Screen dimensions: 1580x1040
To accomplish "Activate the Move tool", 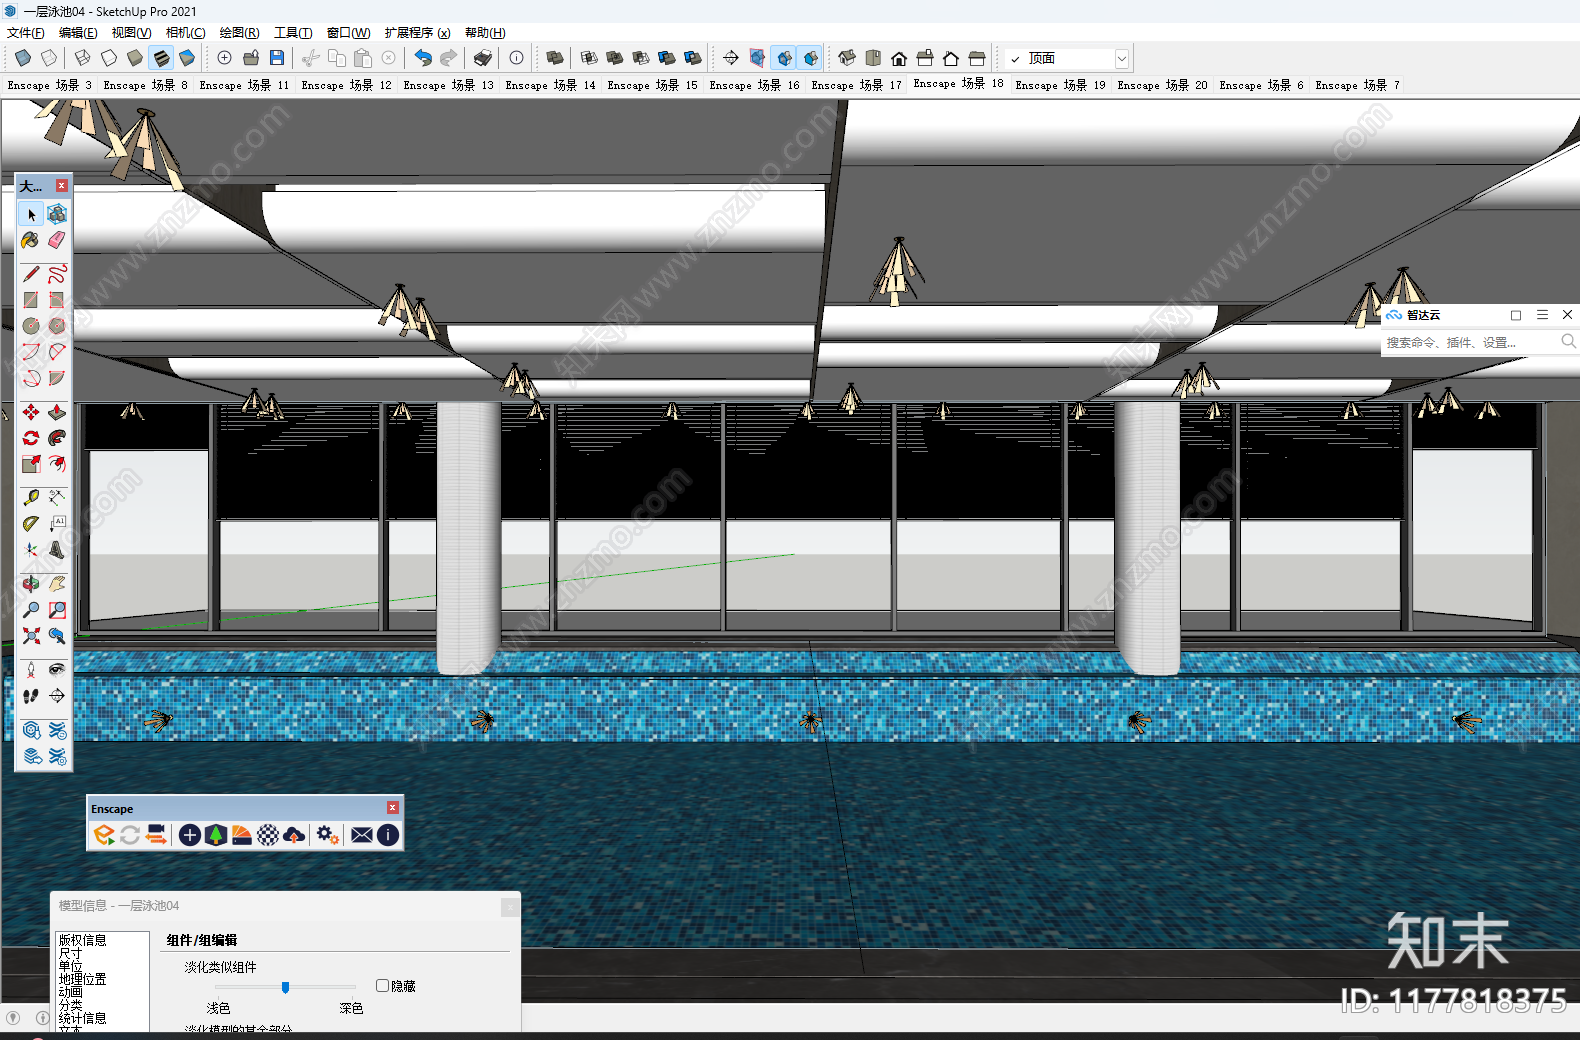I will tap(31, 412).
